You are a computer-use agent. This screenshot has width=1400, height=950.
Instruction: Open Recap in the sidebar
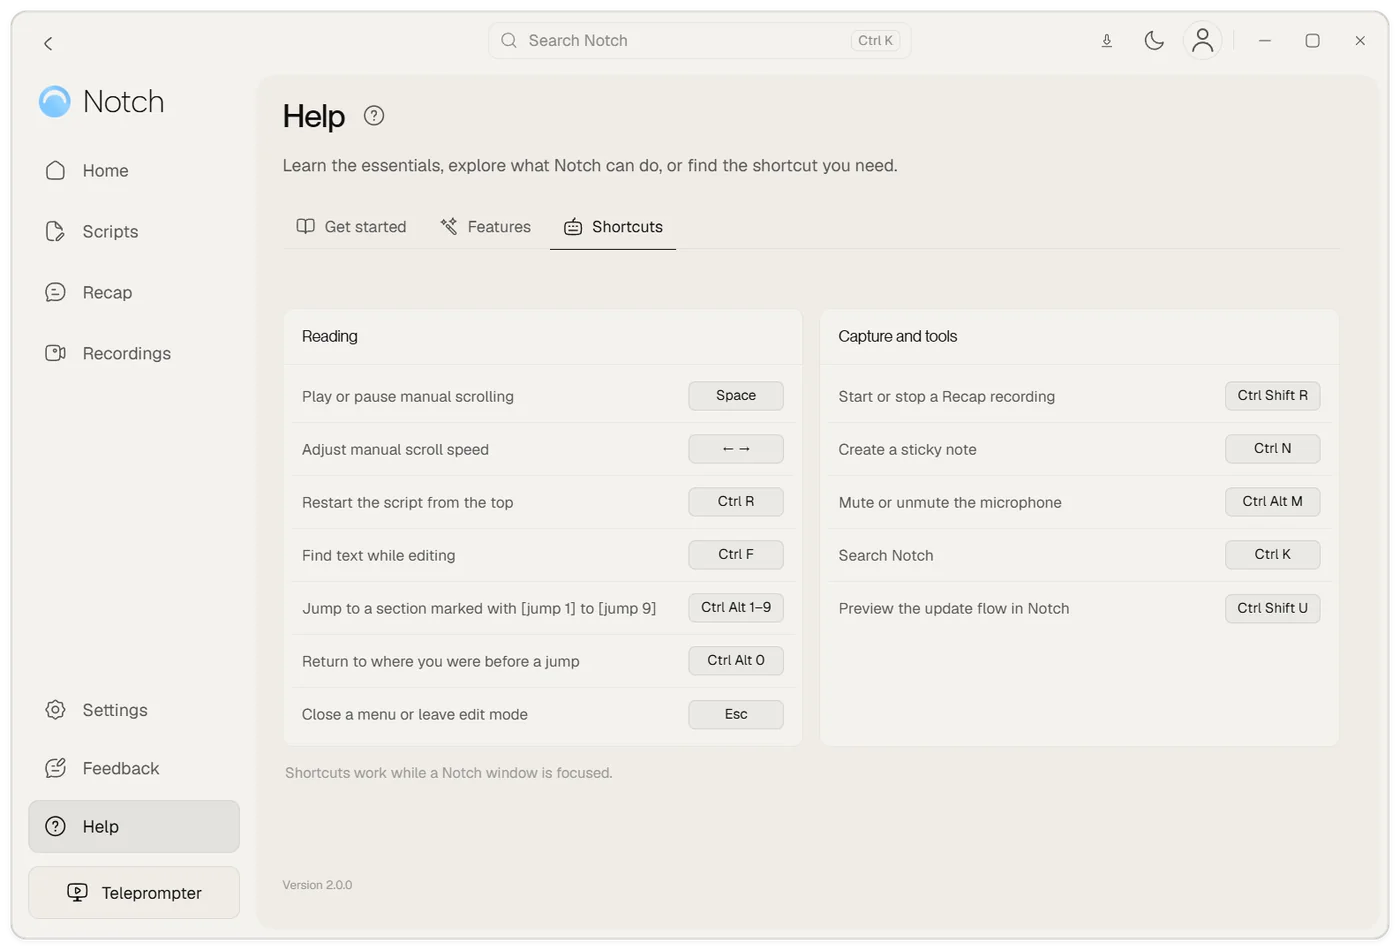click(134, 293)
